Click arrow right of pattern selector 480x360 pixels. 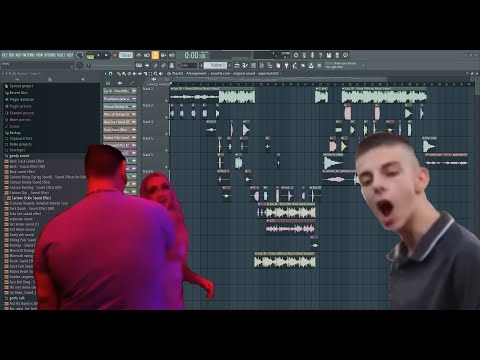[x=229, y=65]
